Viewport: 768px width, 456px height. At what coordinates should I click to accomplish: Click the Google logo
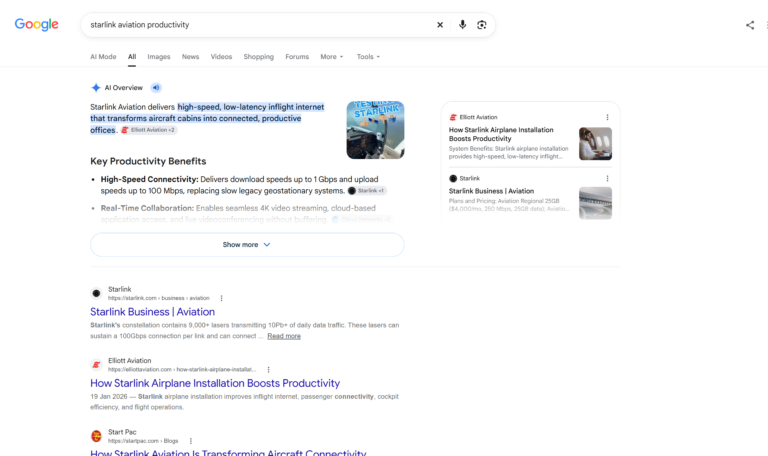click(x=36, y=24)
